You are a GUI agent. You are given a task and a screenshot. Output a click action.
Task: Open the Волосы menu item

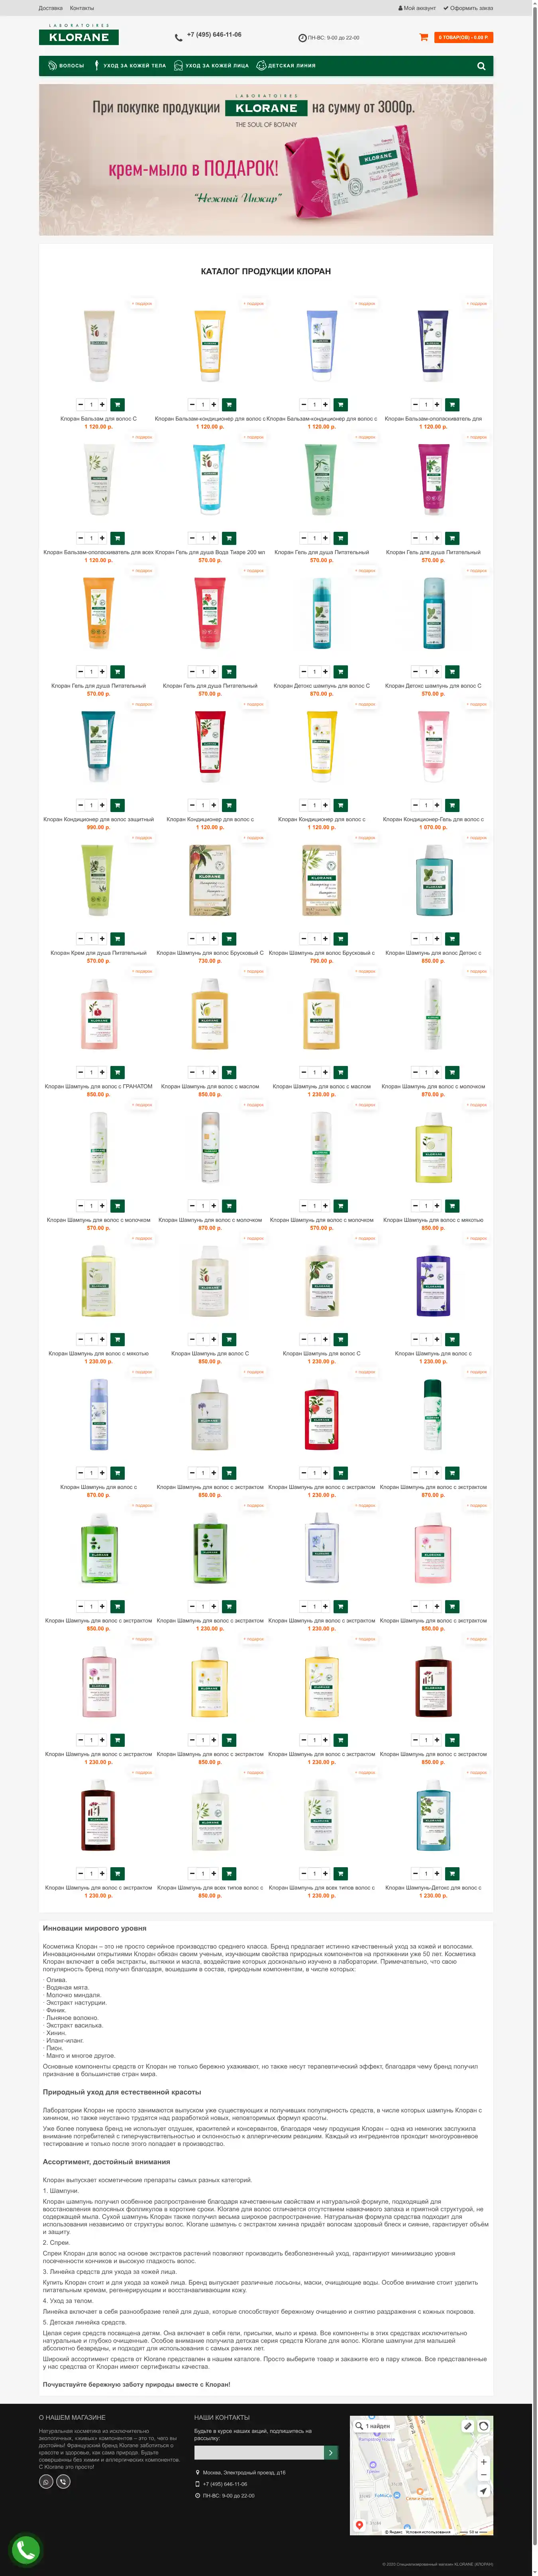(x=66, y=66)
